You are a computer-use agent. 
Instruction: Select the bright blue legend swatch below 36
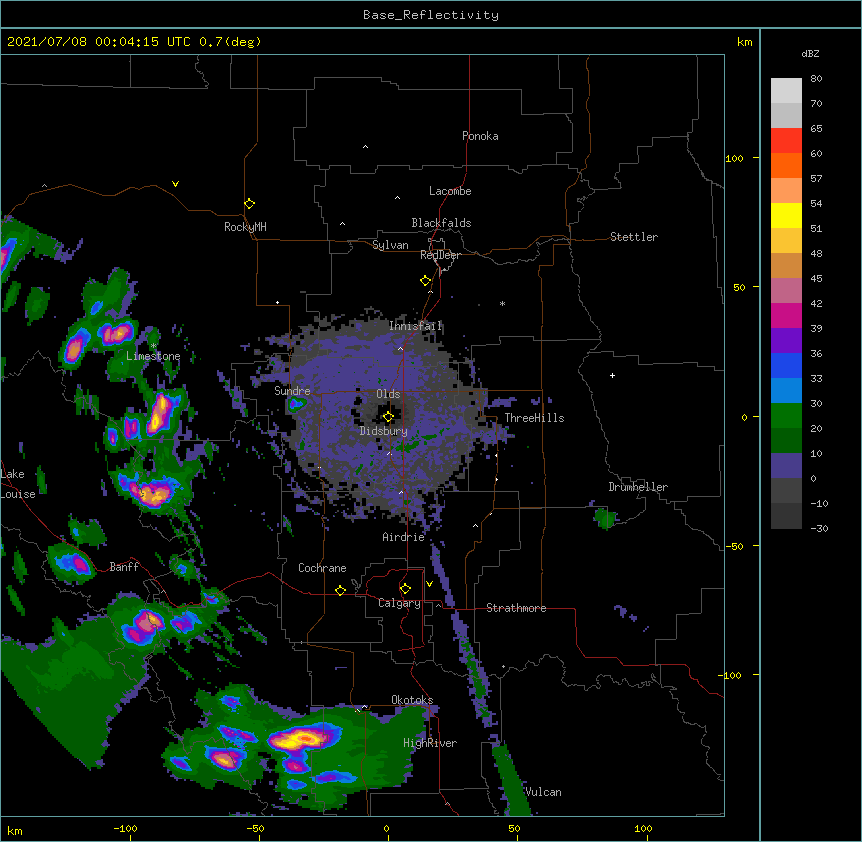[786, 365]
